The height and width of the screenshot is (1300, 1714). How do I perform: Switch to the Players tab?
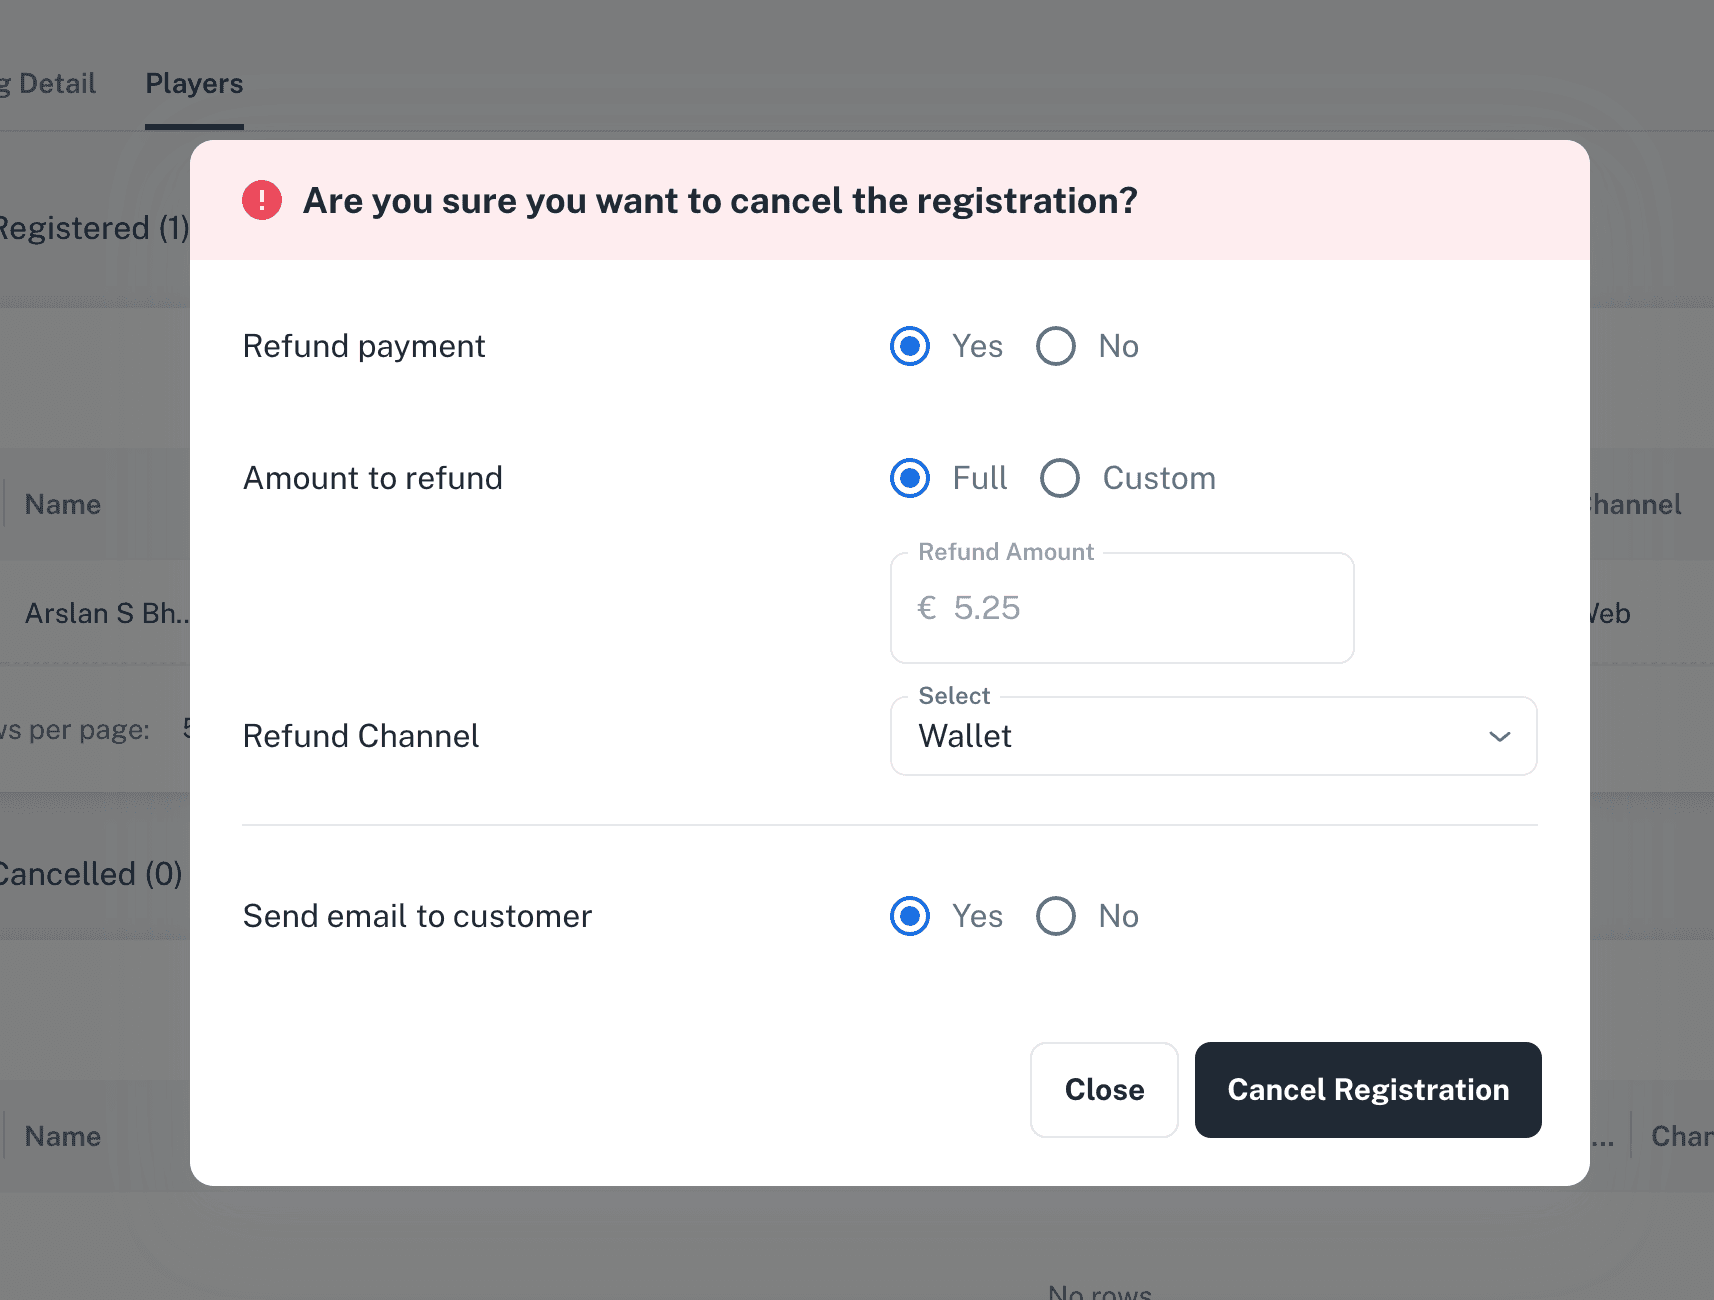click(194, 84)
